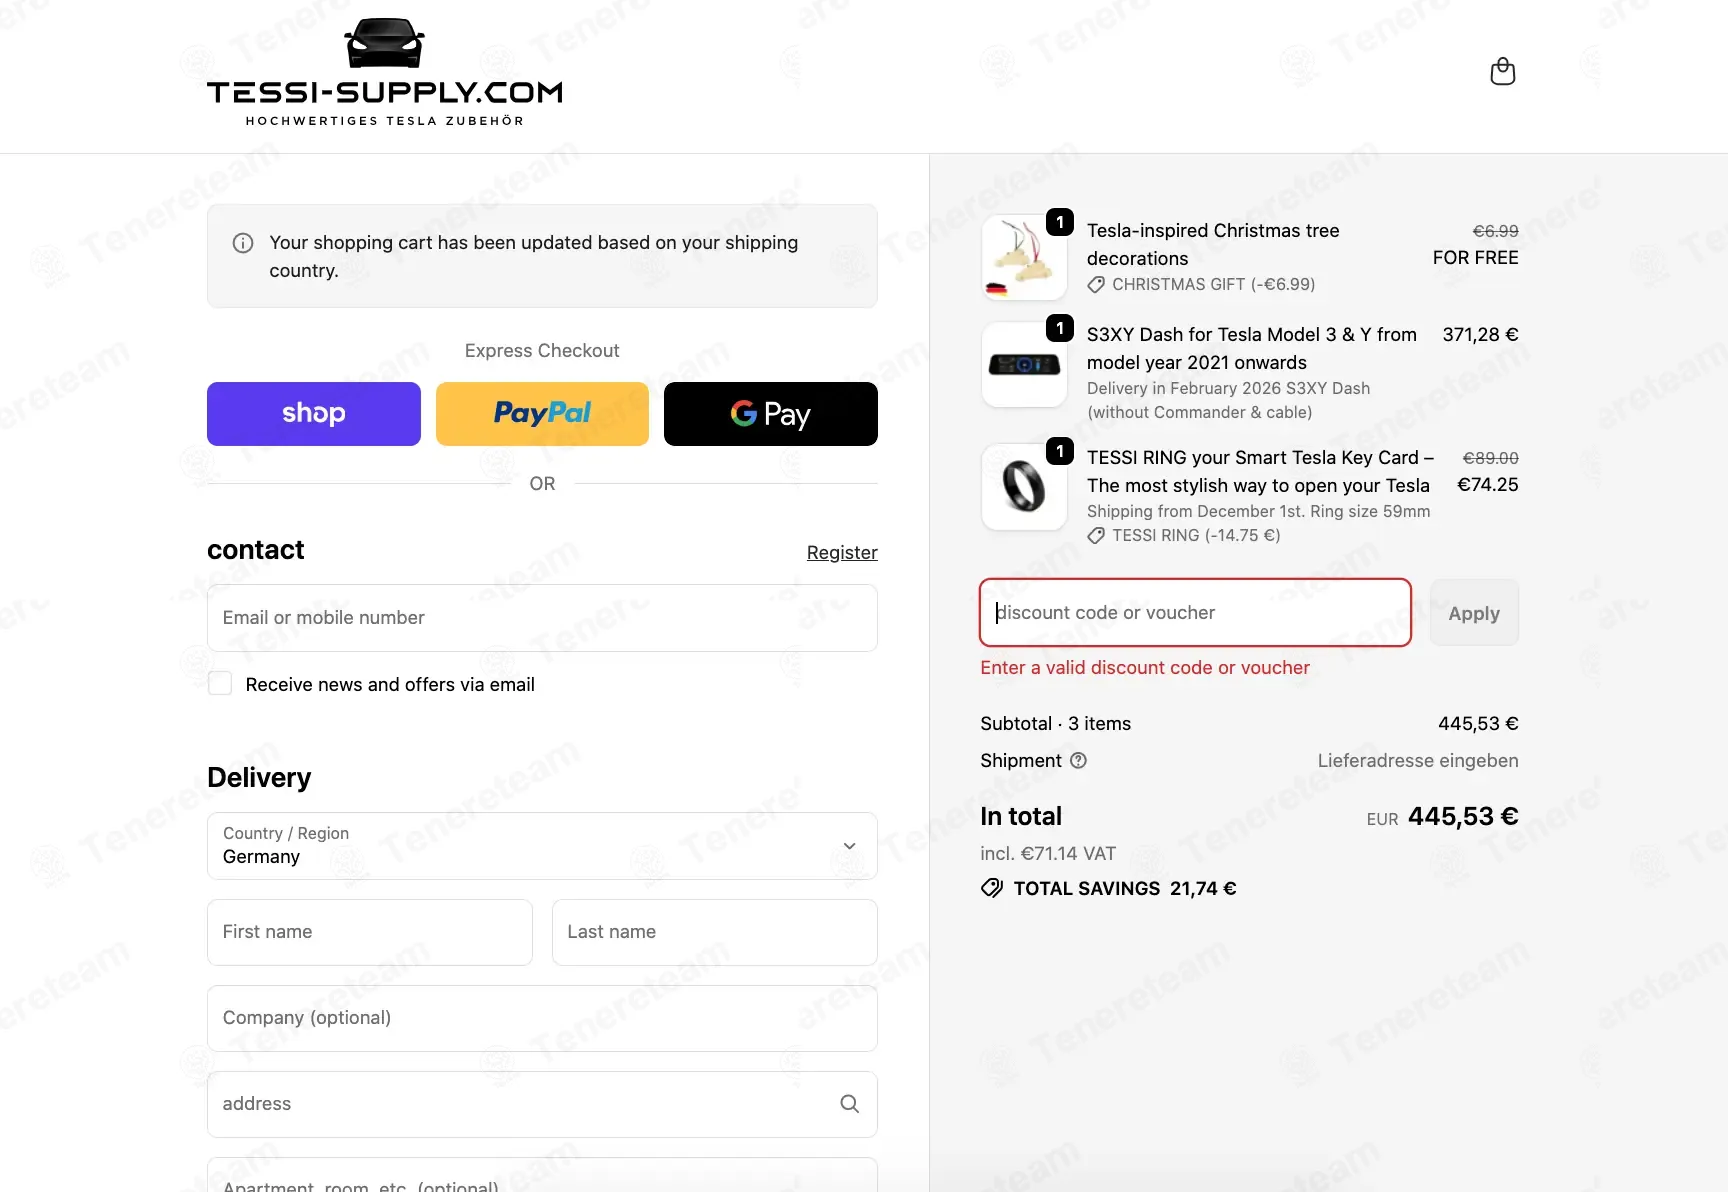Screen dimensions: 1728x1192
Task: Open the shopping bag cart icon
Action: [1502, 72]
